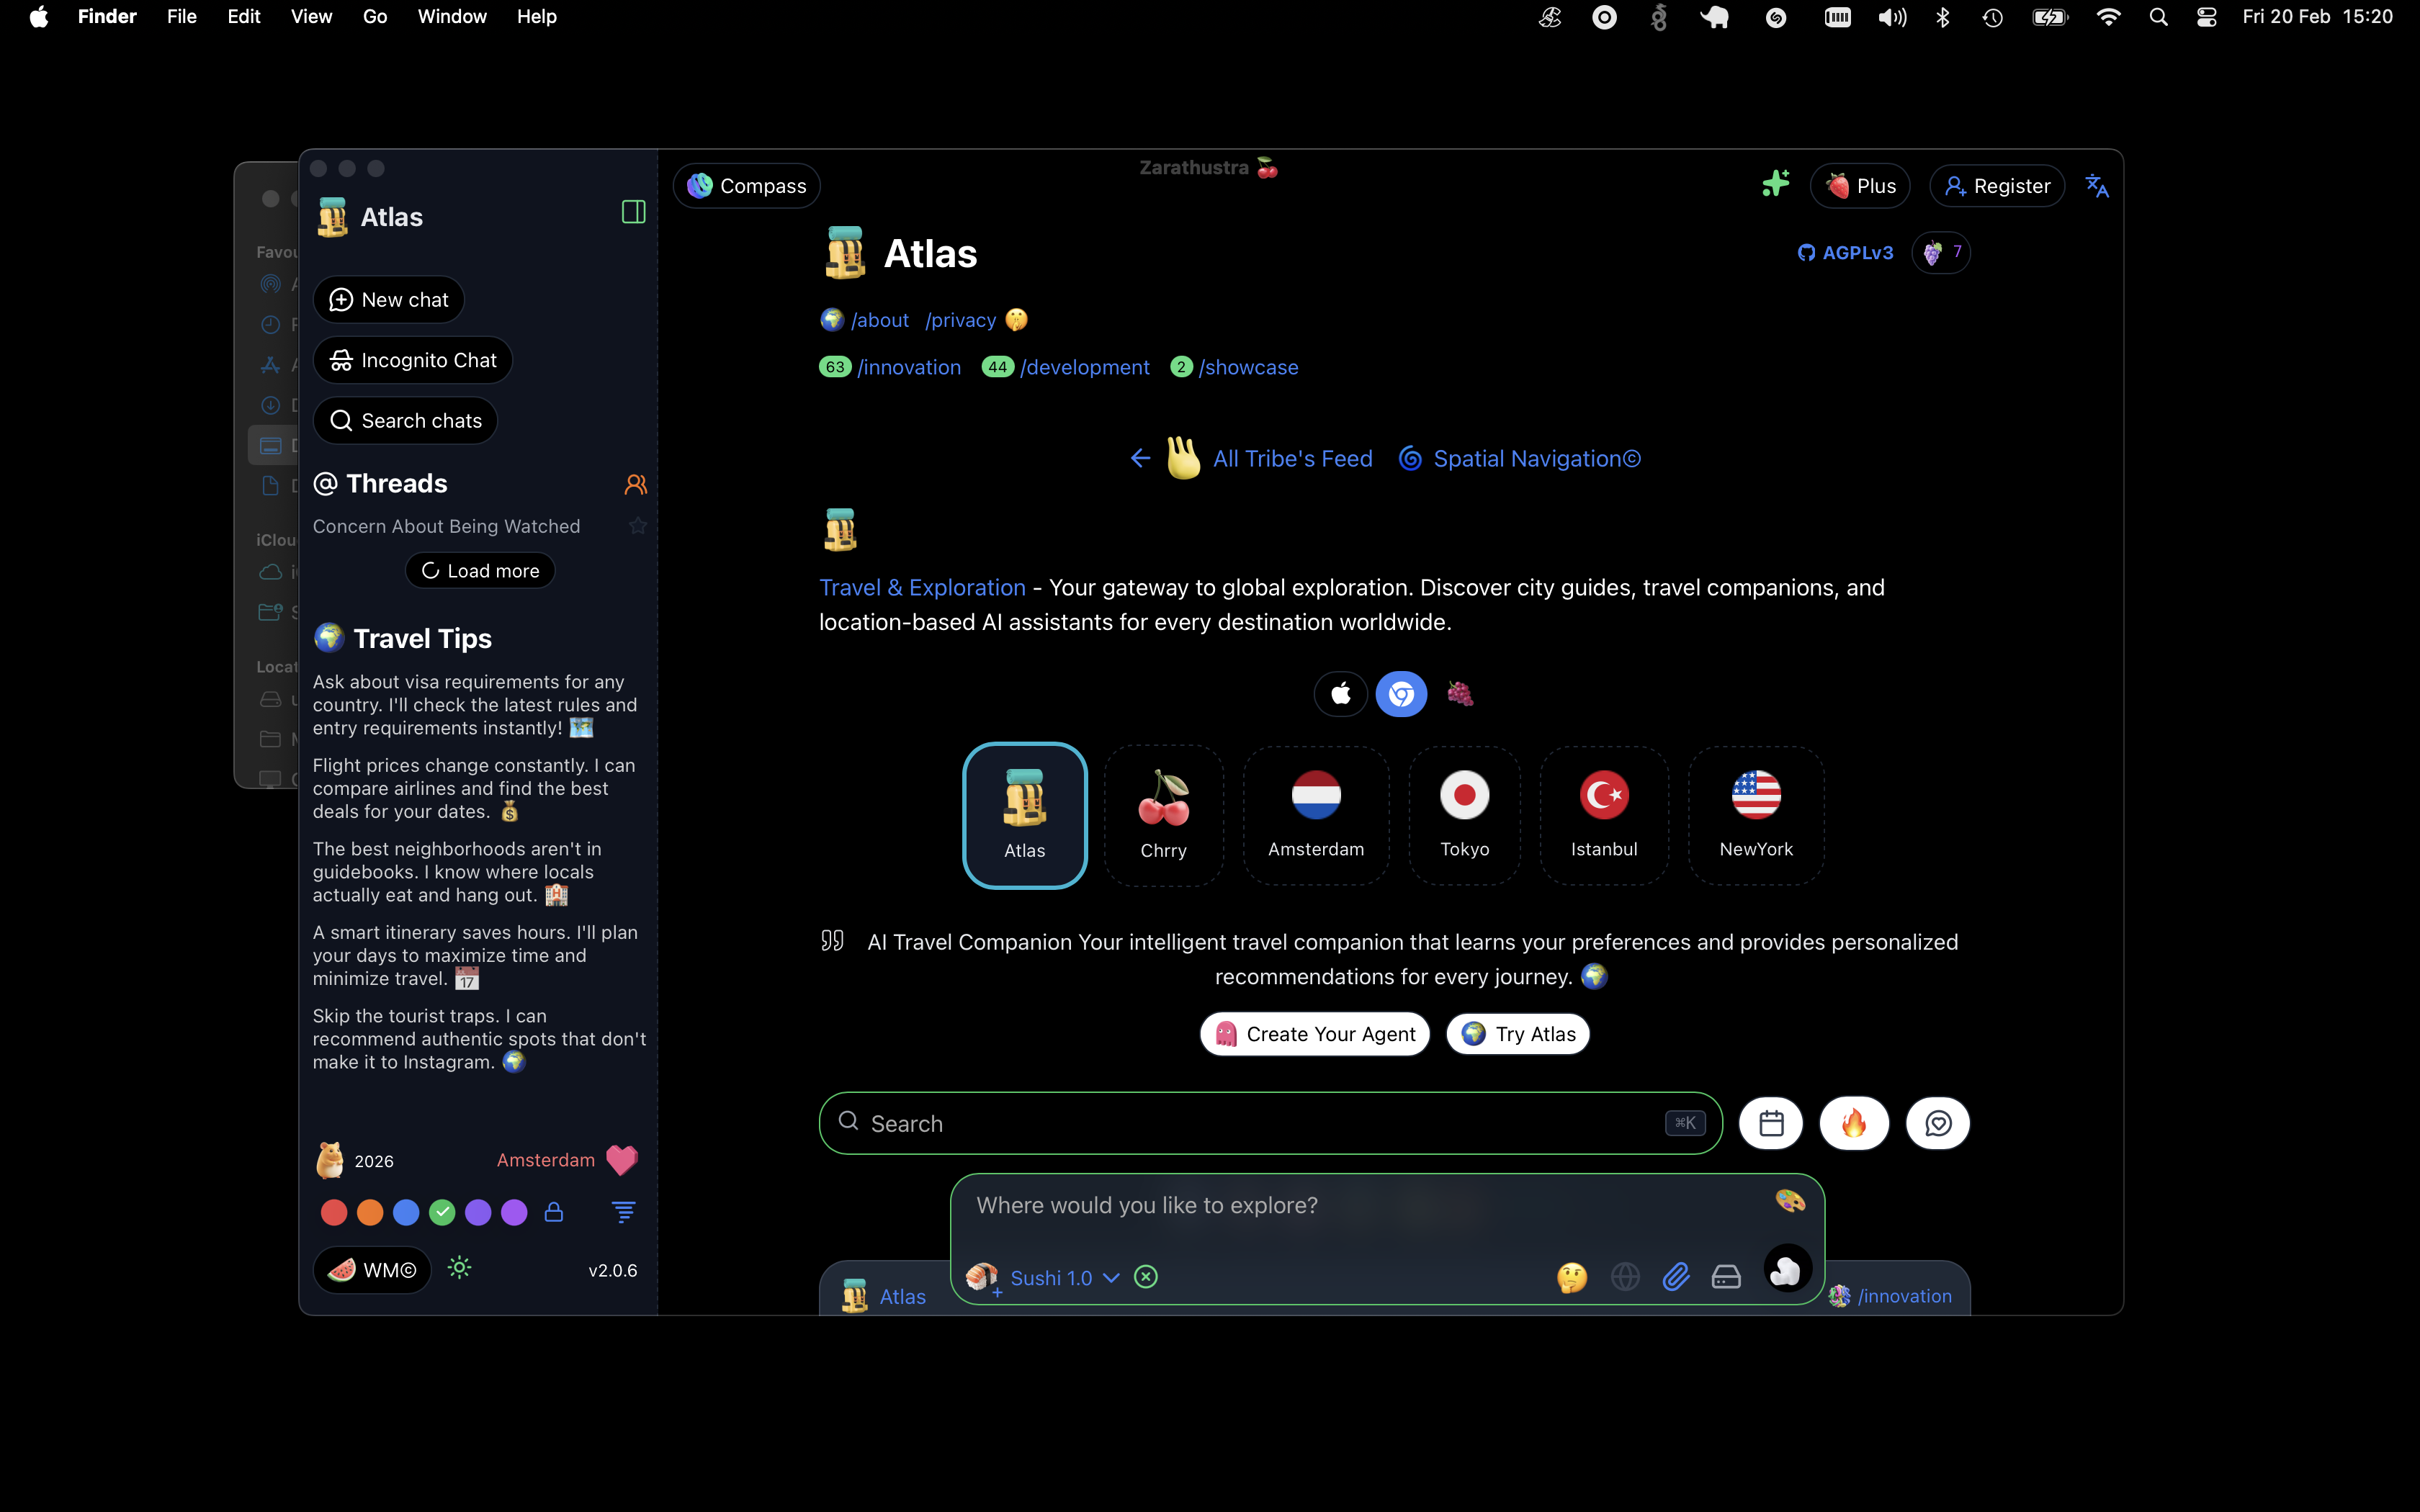
Task: Click the translate language icon
Action: click(2097, 186)
